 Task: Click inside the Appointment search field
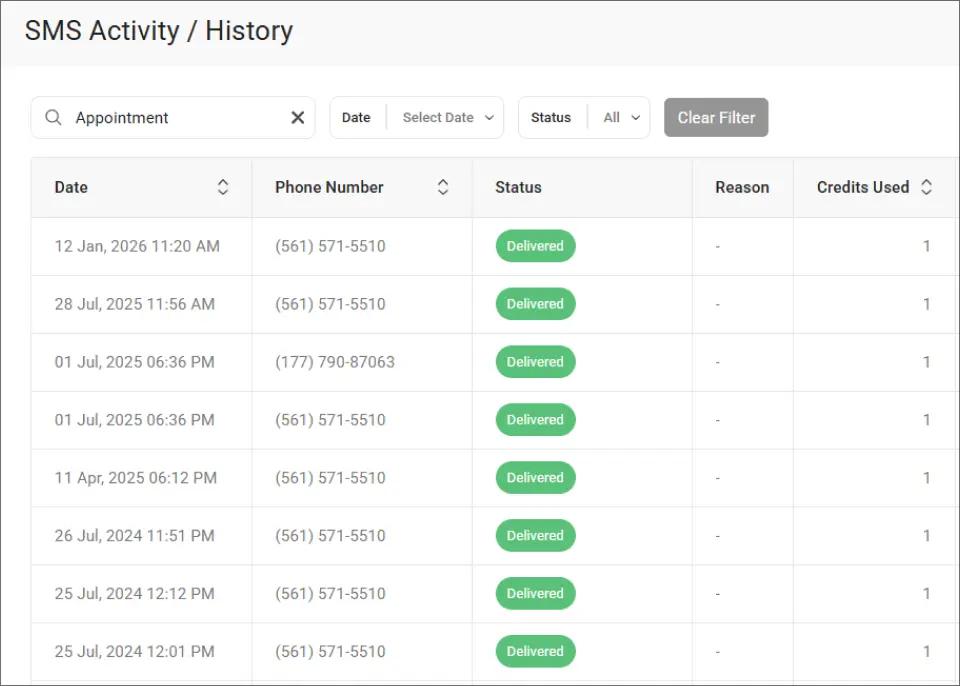170,117
